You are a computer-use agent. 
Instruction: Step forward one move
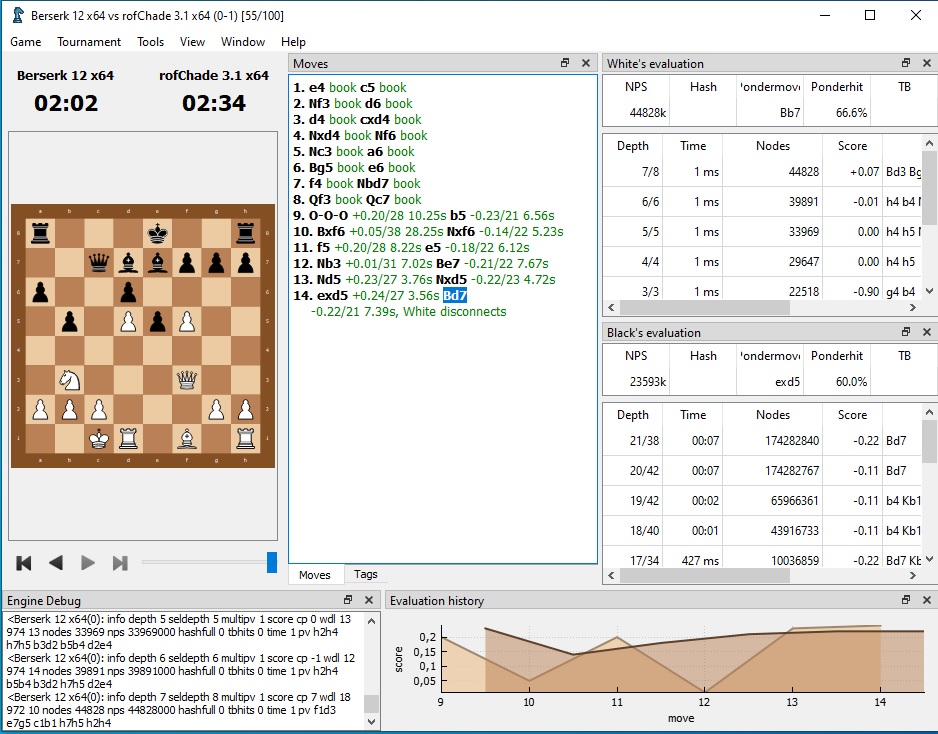tap(87, 563)
